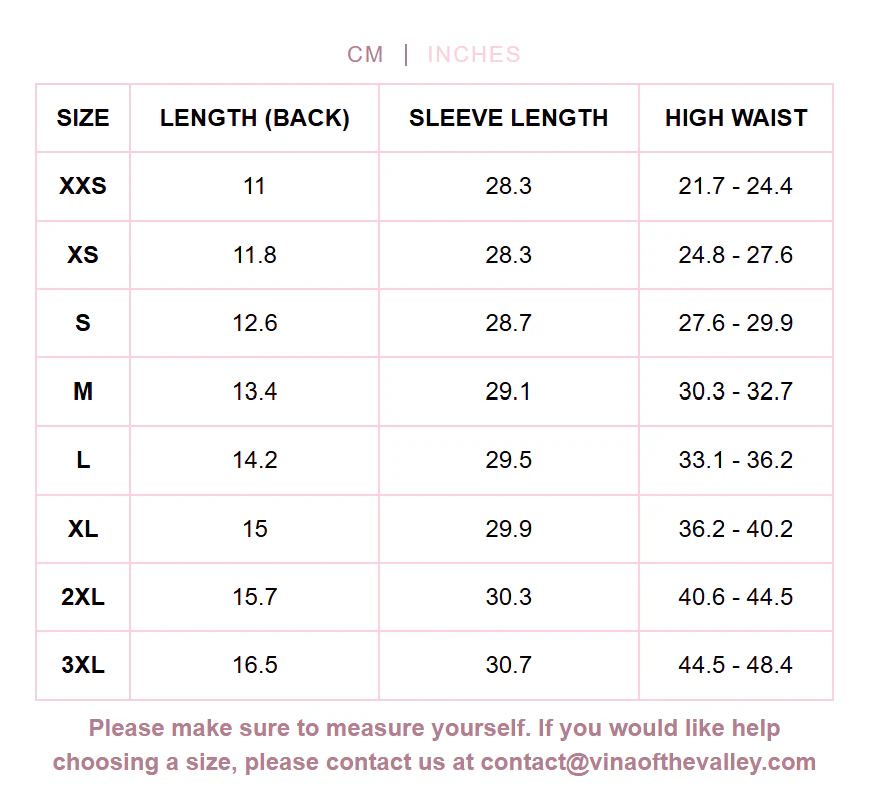Click the 36.2 - 40.2 high waist cell
Screen dimensions: 870x792
pyautogui.click(x=735, y=528)
